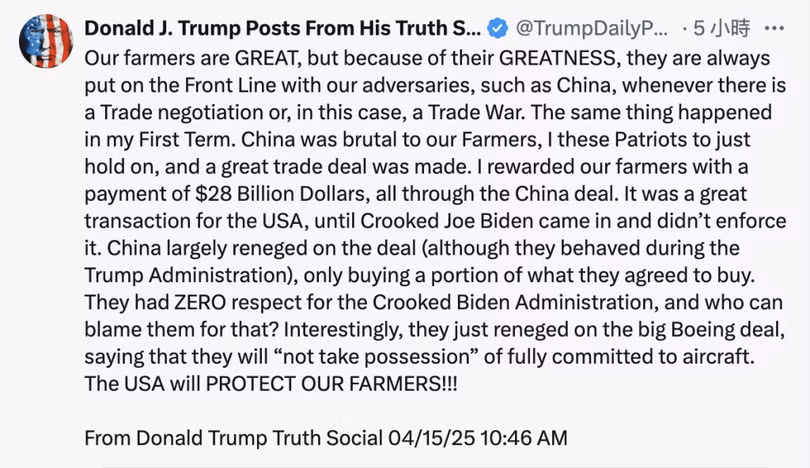Image resolution: width=810 pixels, height=468 pixels.
Task: Open the three-dot more options menu
Action: click(x=773, y=28)
